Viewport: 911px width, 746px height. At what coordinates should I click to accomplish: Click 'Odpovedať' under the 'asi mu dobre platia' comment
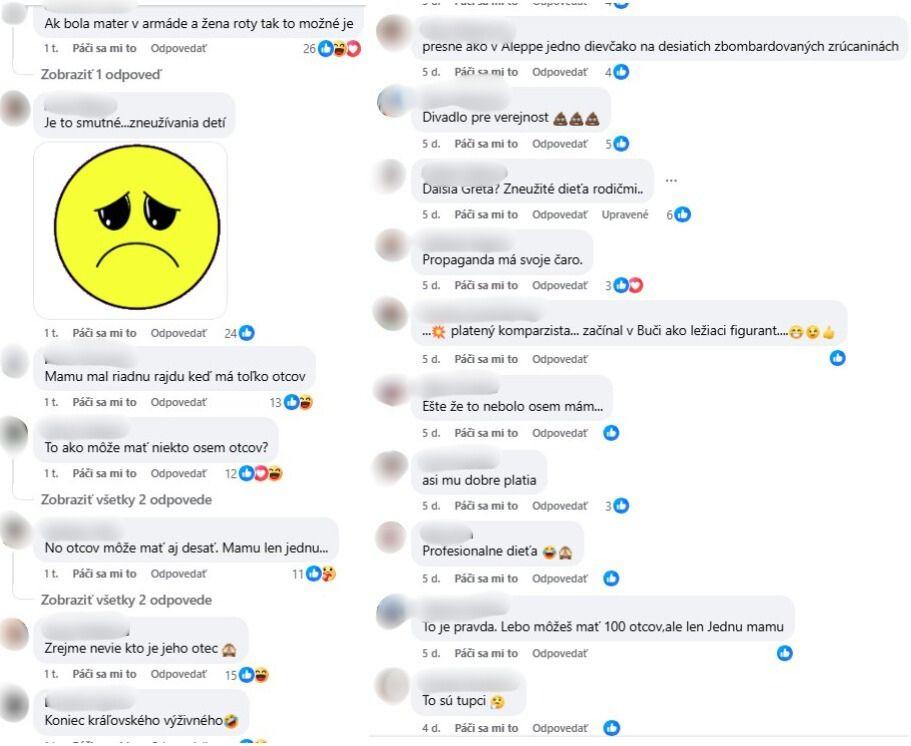559,506
